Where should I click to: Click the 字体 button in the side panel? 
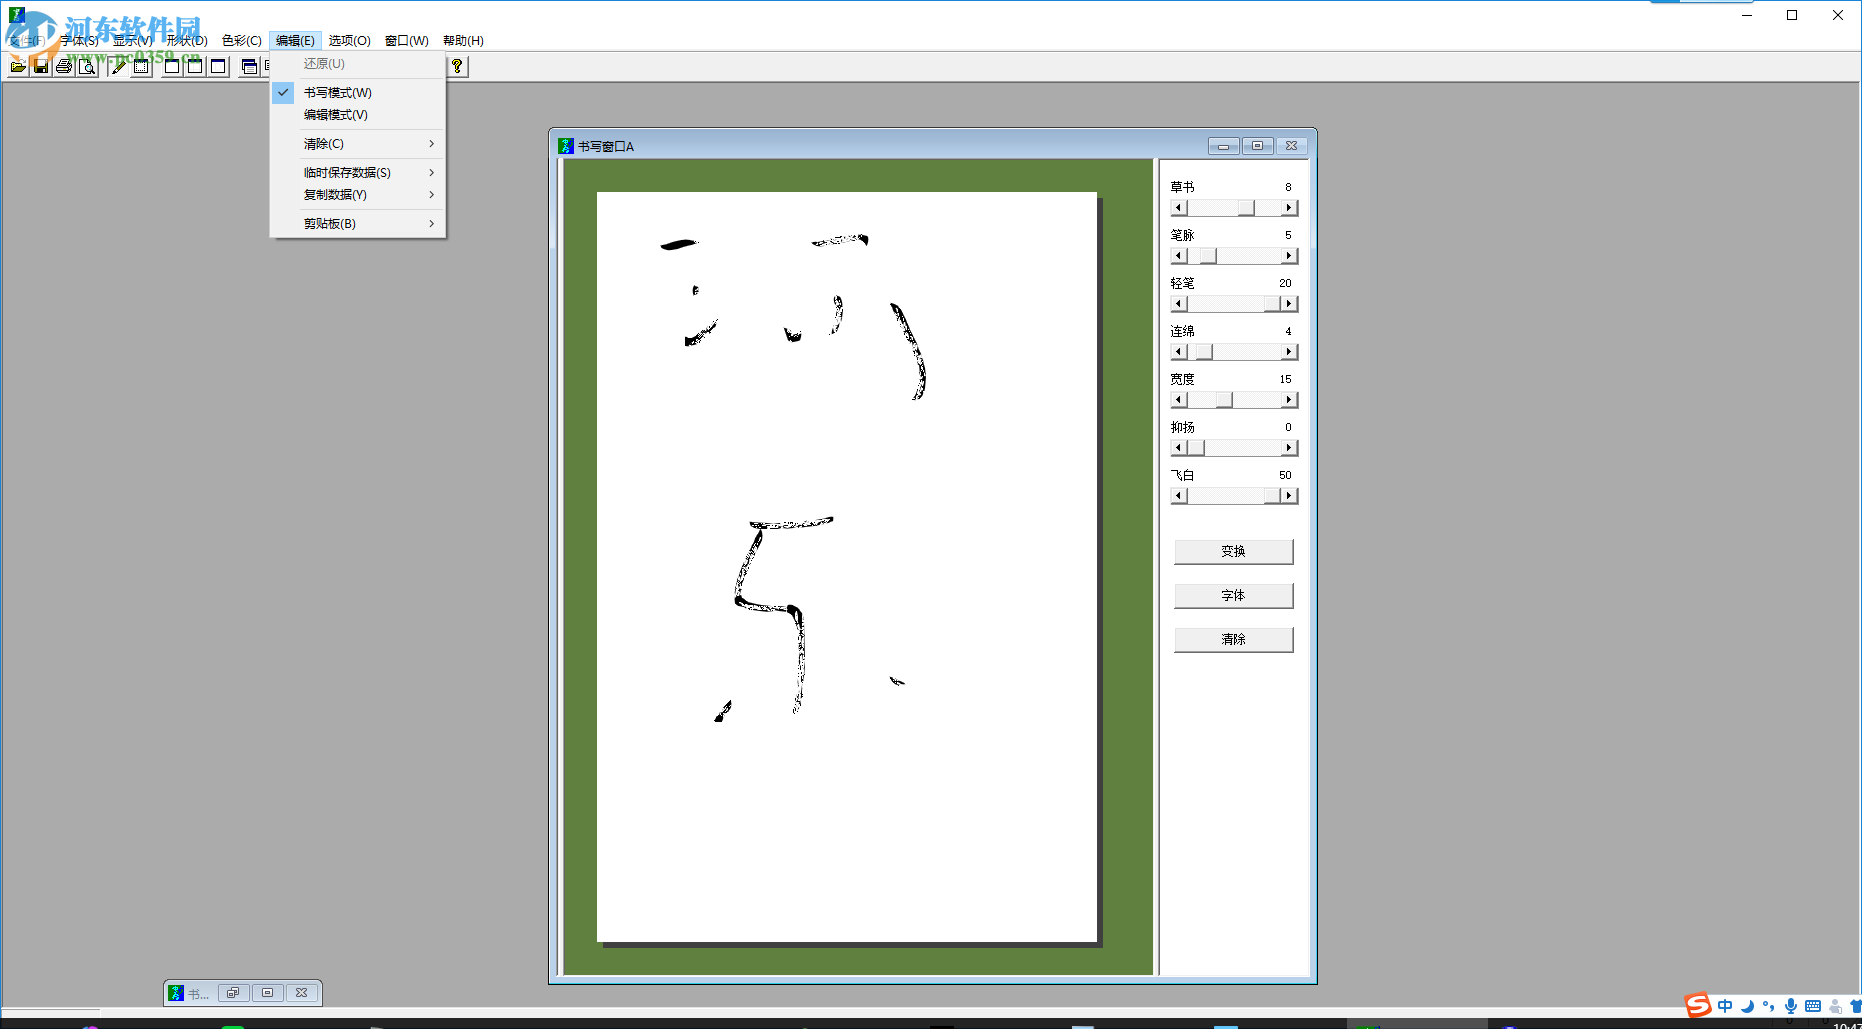(1233, 595)
